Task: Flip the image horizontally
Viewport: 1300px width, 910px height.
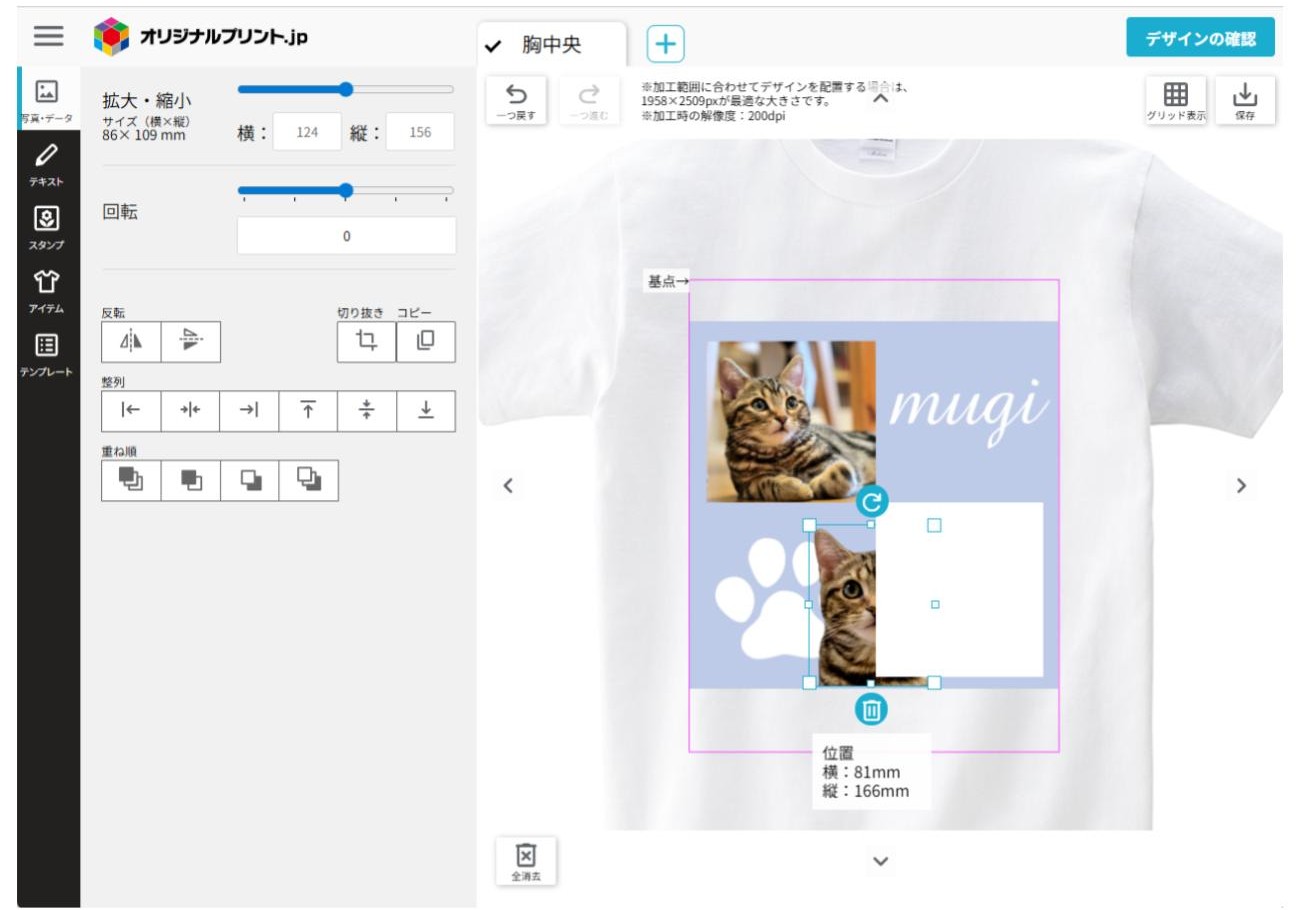Action: [131, 342]
